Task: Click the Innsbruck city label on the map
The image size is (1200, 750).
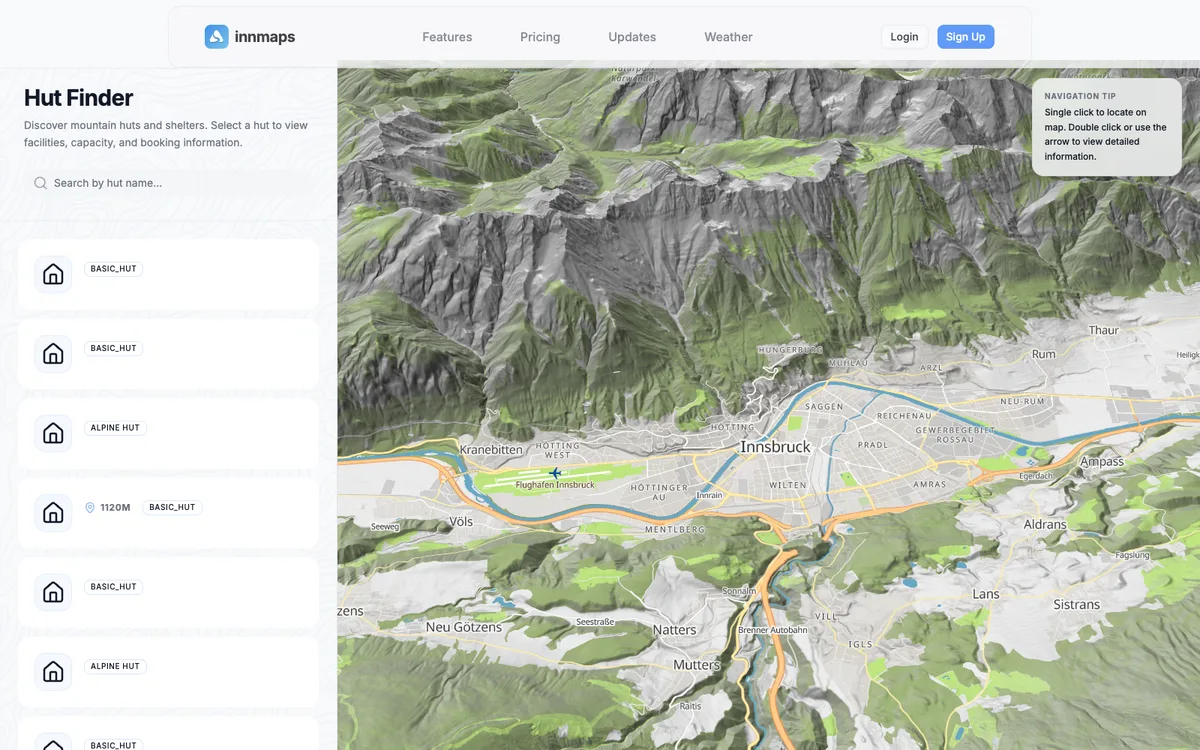Action: click(775, 447)
